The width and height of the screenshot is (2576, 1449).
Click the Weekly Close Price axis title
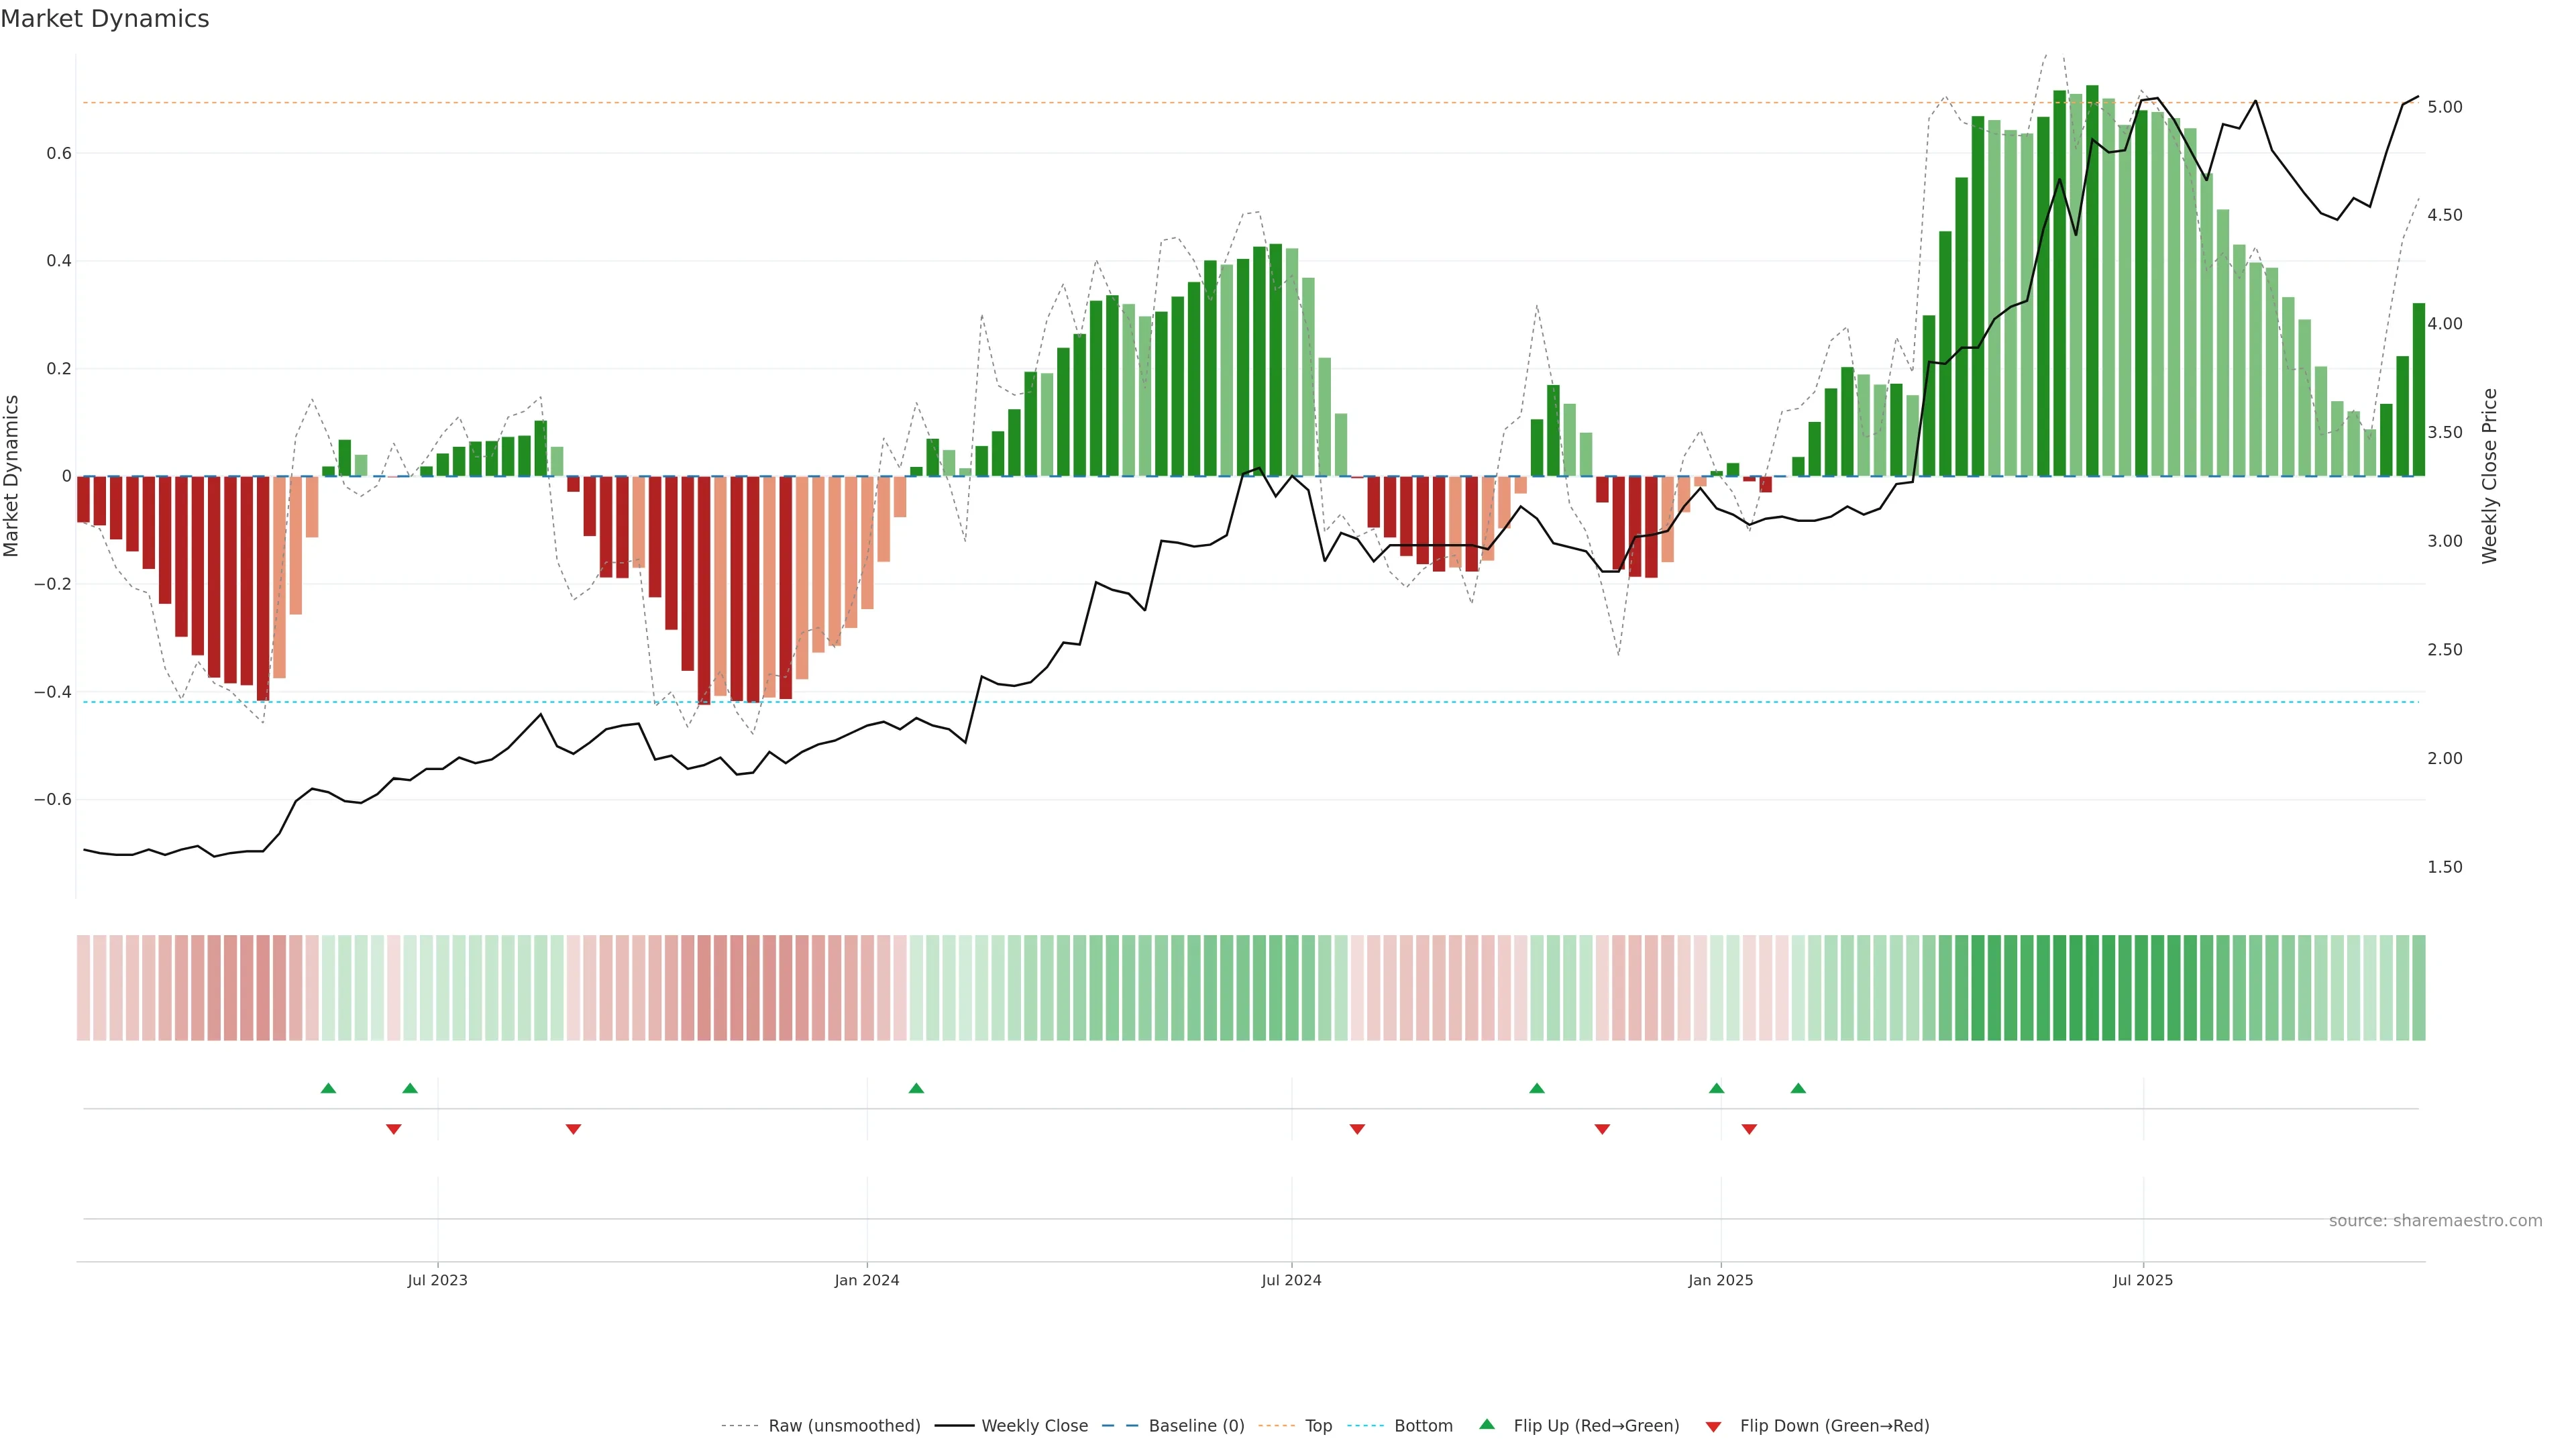coord(2489,476)
